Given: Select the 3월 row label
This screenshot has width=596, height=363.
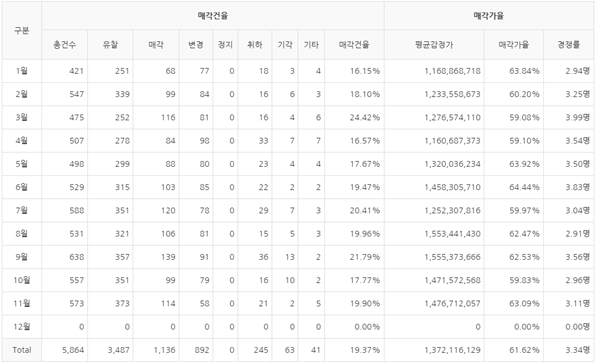Looking at the screenshot, I should [x=22, y=117].
